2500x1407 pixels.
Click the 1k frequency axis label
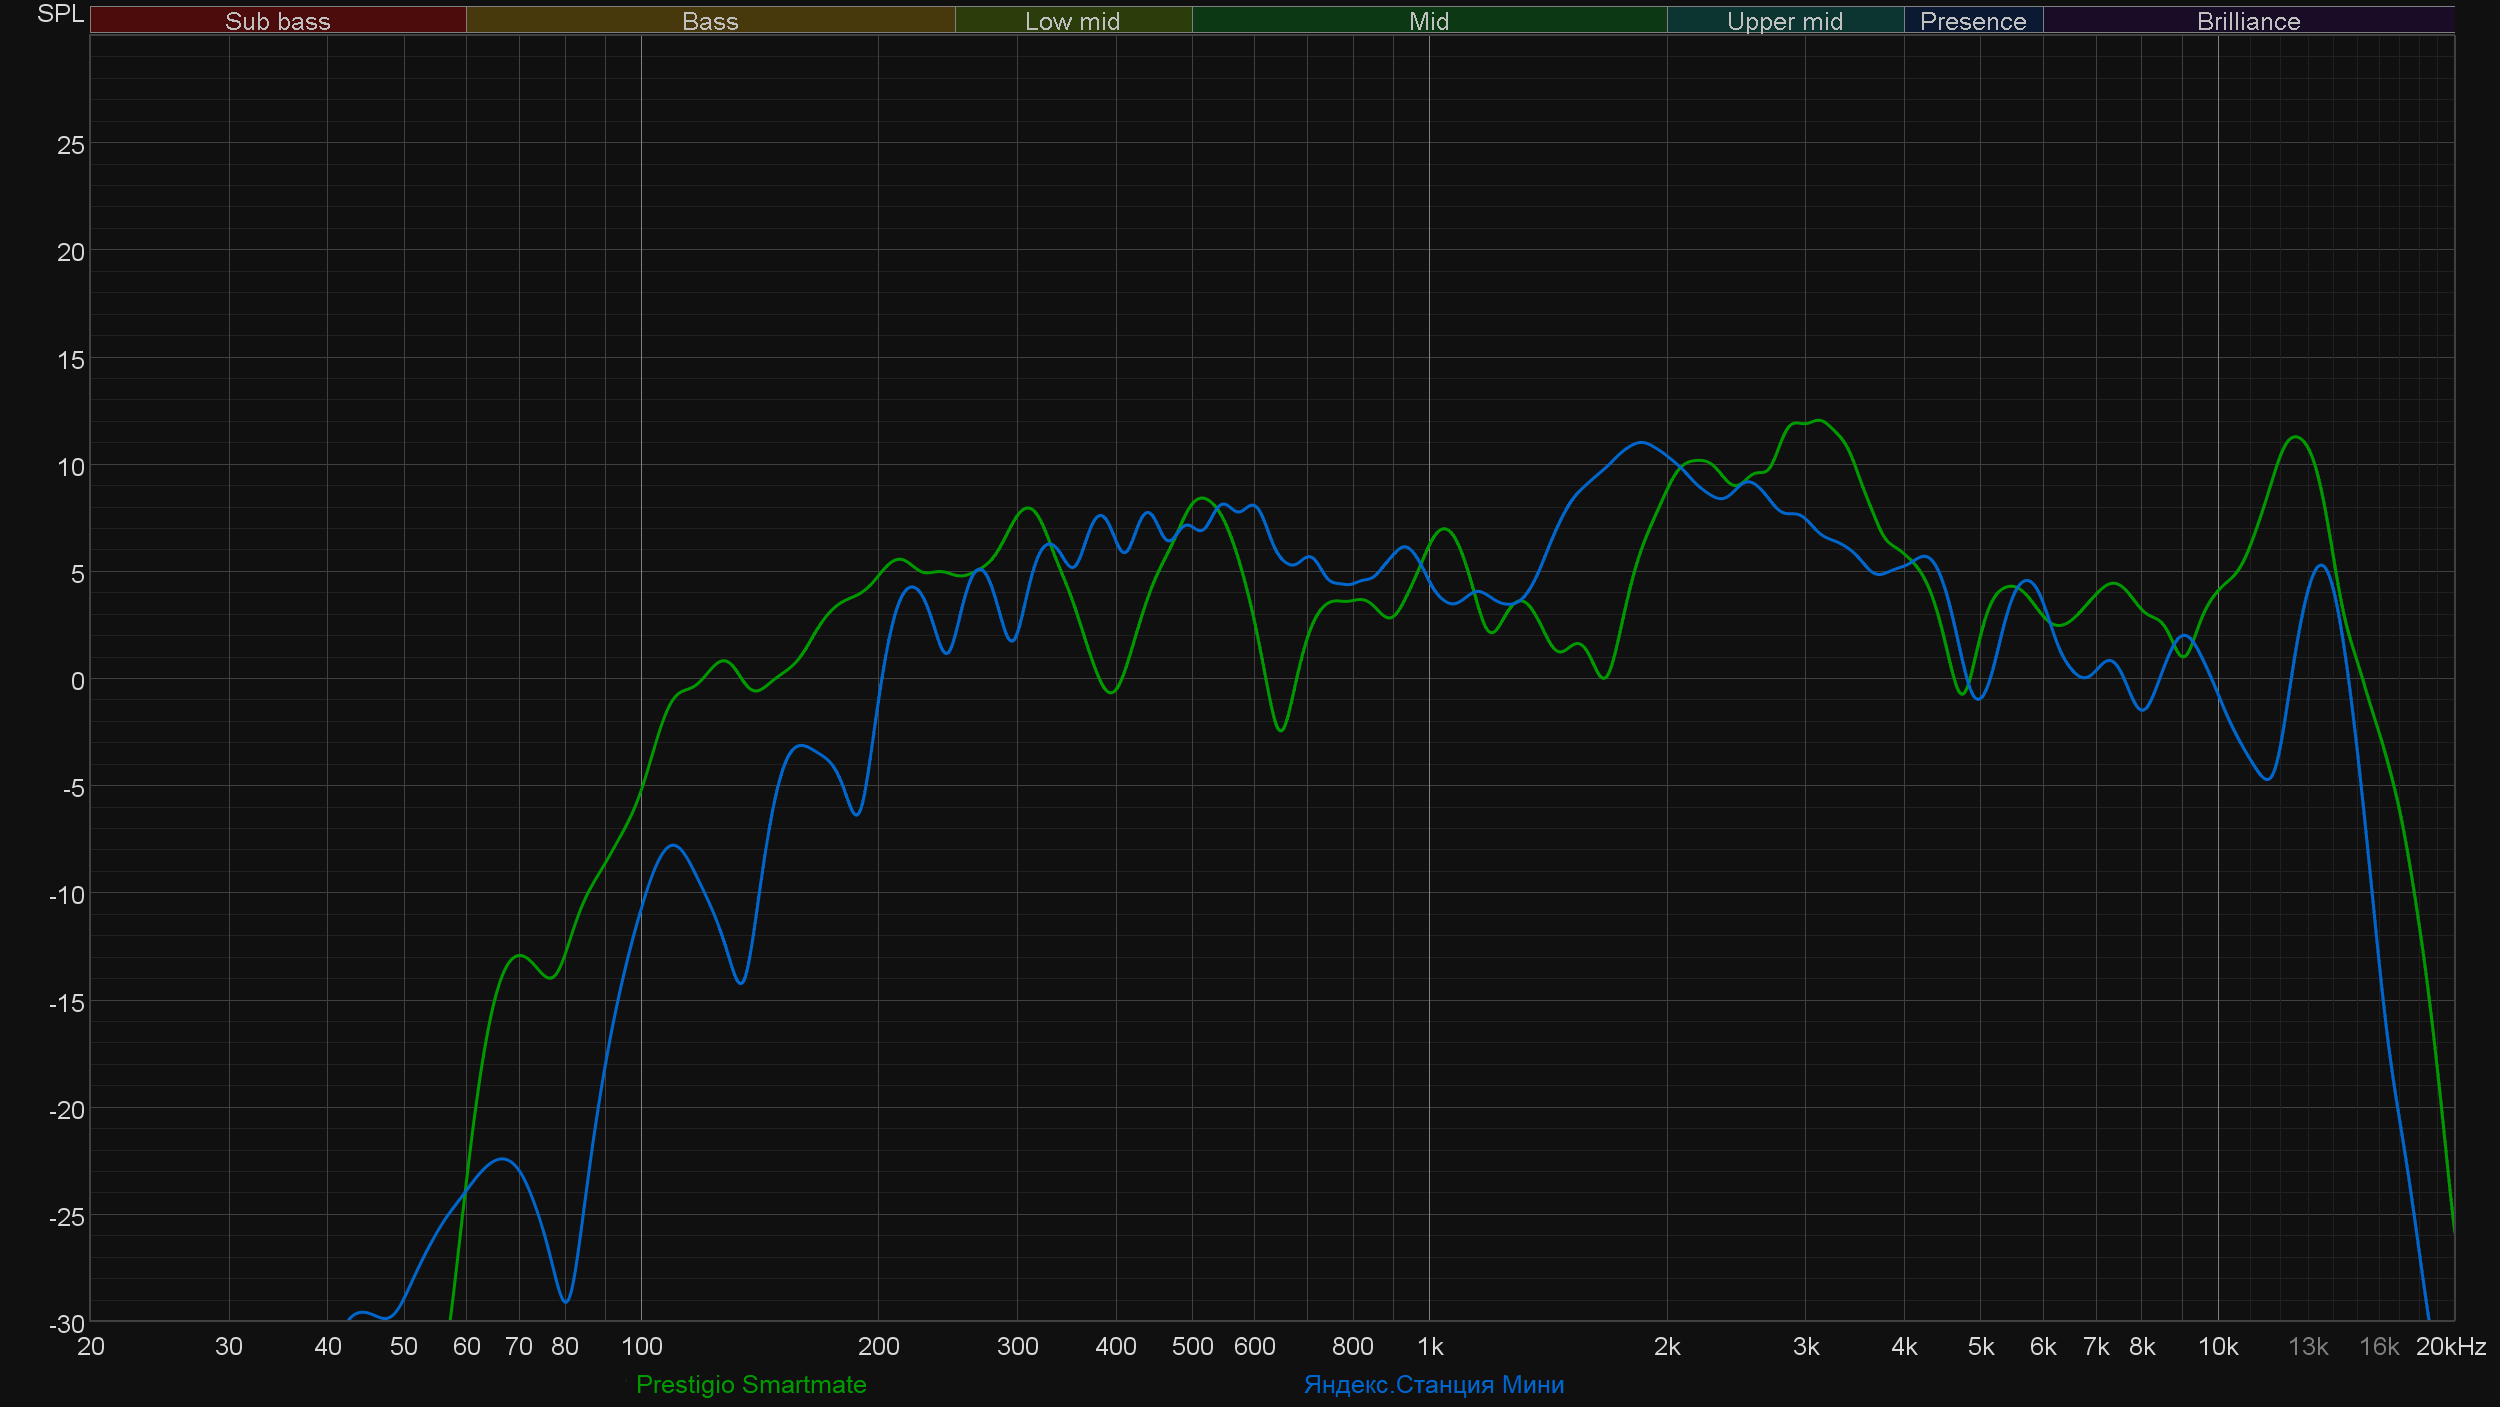(x=1430, y=1346)
